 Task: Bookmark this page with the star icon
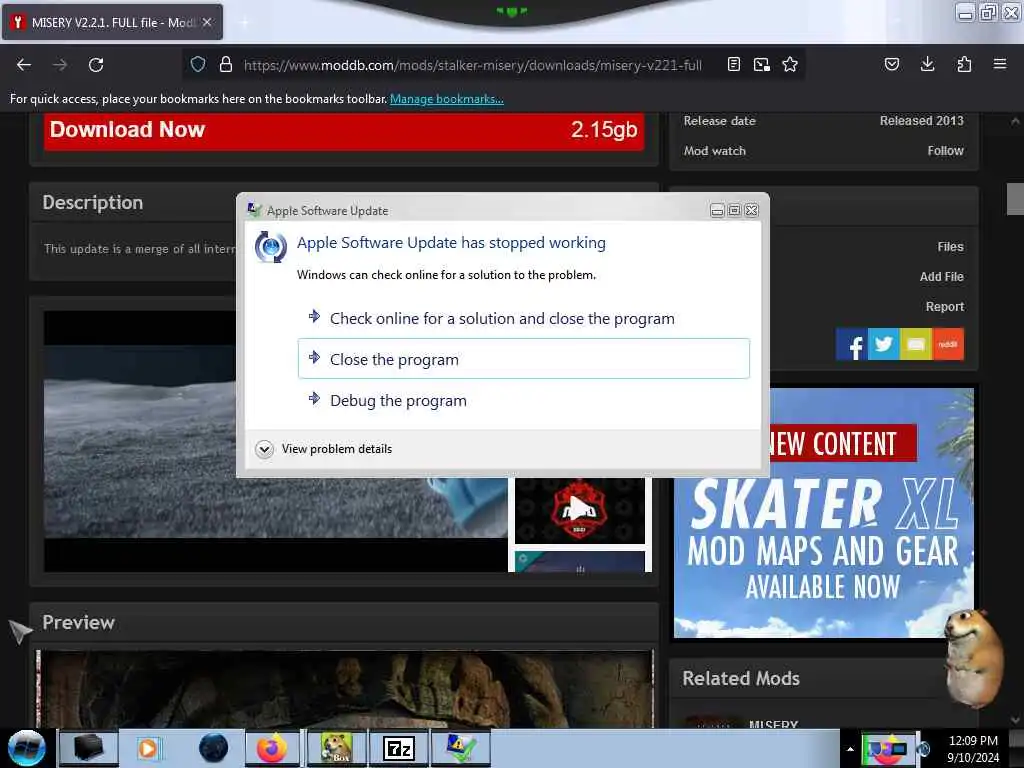pyautogui.click(x=790, y=64)
